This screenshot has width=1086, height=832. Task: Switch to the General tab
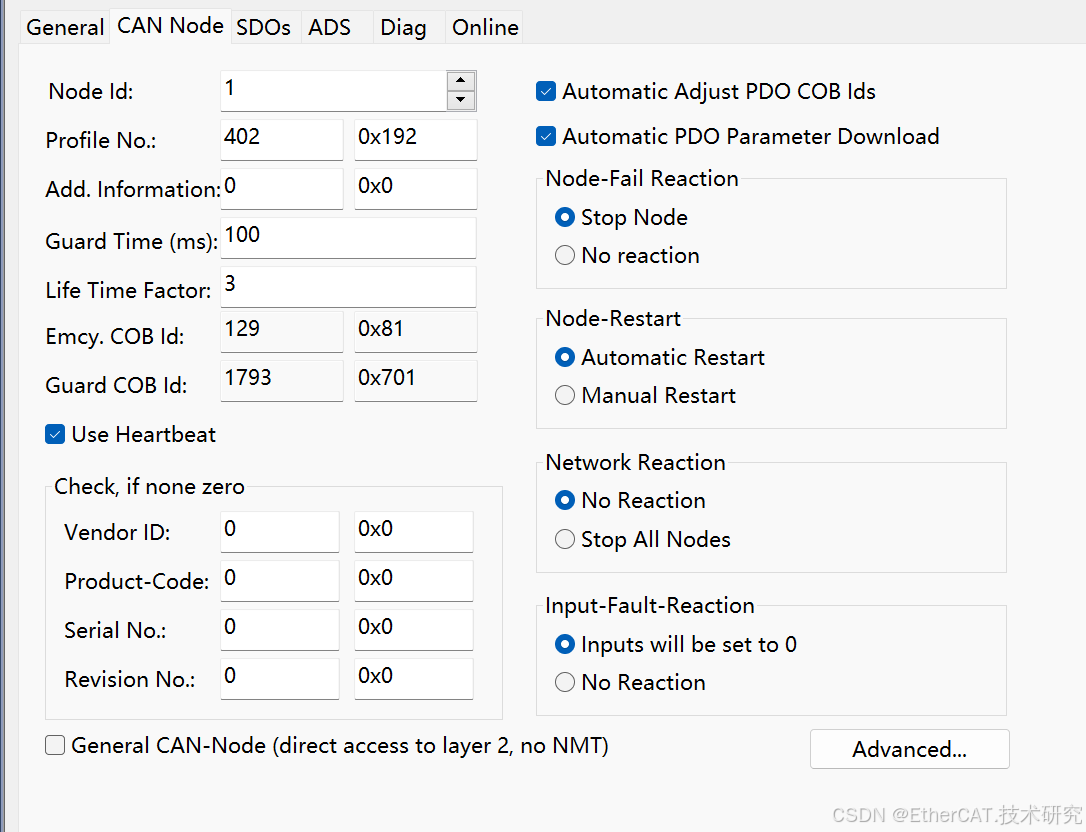pos(65,27)
